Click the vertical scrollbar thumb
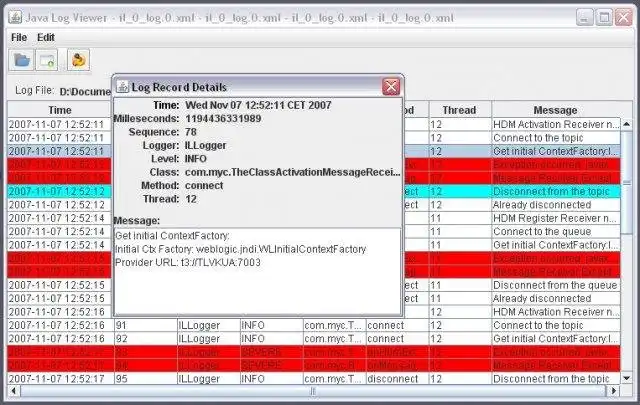Image resolution: width=640 pixels, height=405 pixels. pyautogui.click(x=627, y=182)
